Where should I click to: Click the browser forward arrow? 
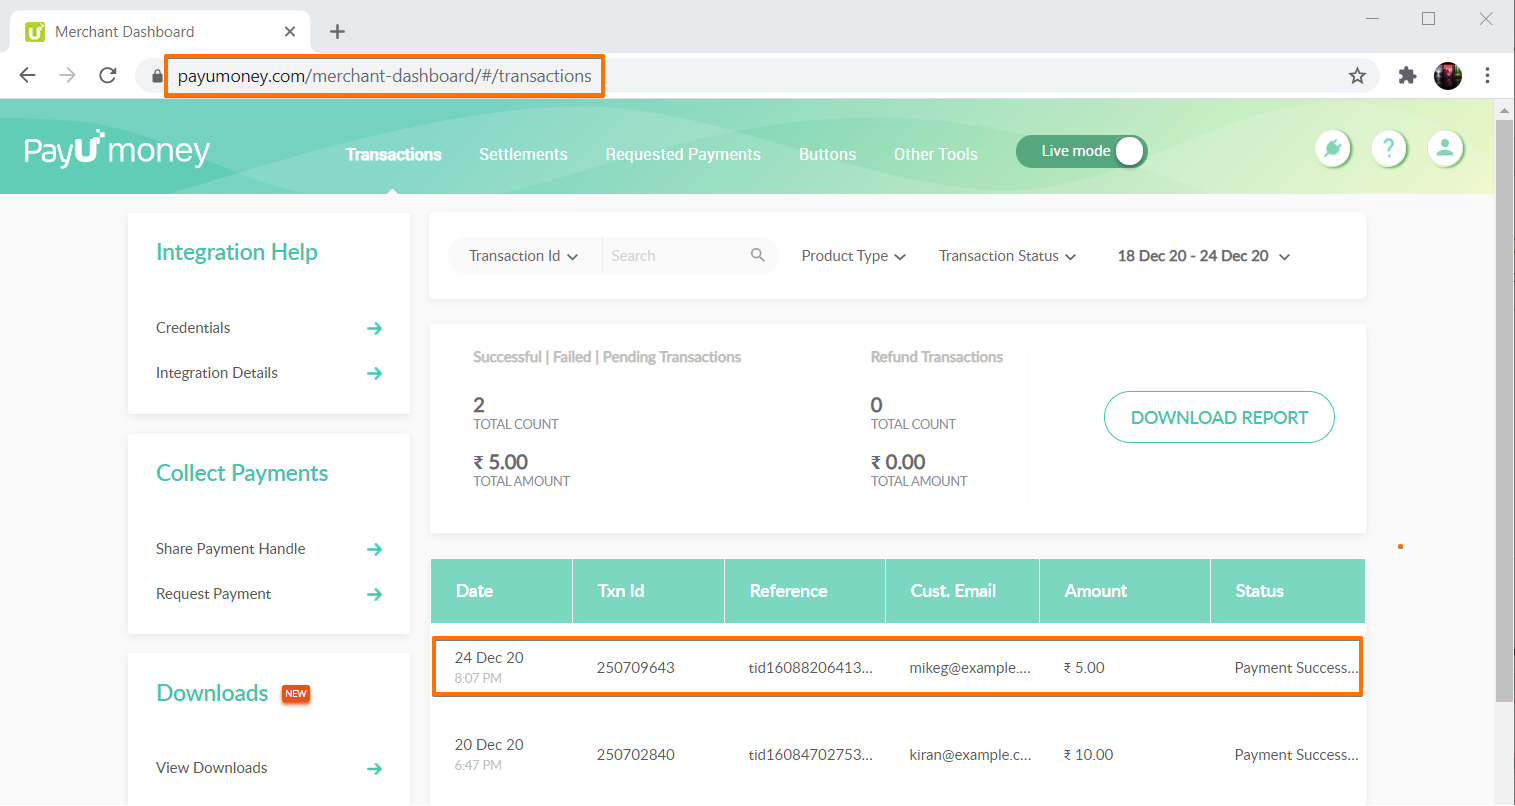[x=68, y=75]
